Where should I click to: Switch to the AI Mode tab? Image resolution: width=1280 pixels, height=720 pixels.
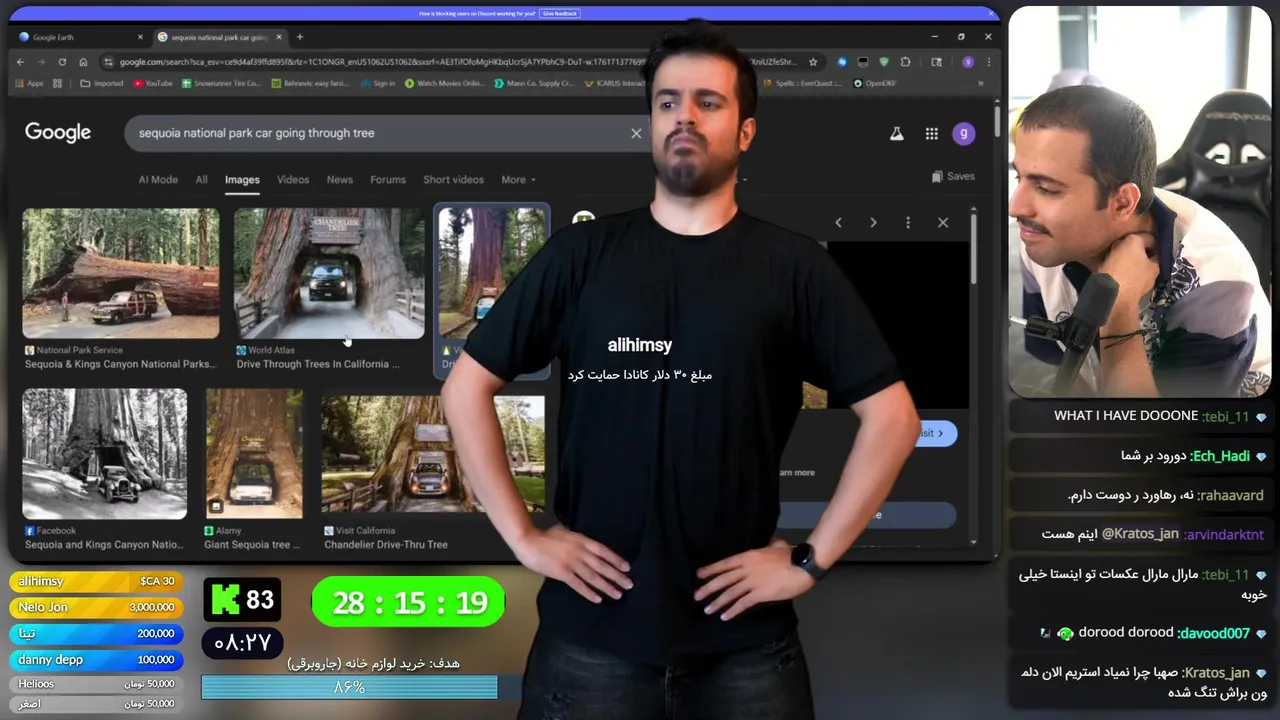pos(158,180)
